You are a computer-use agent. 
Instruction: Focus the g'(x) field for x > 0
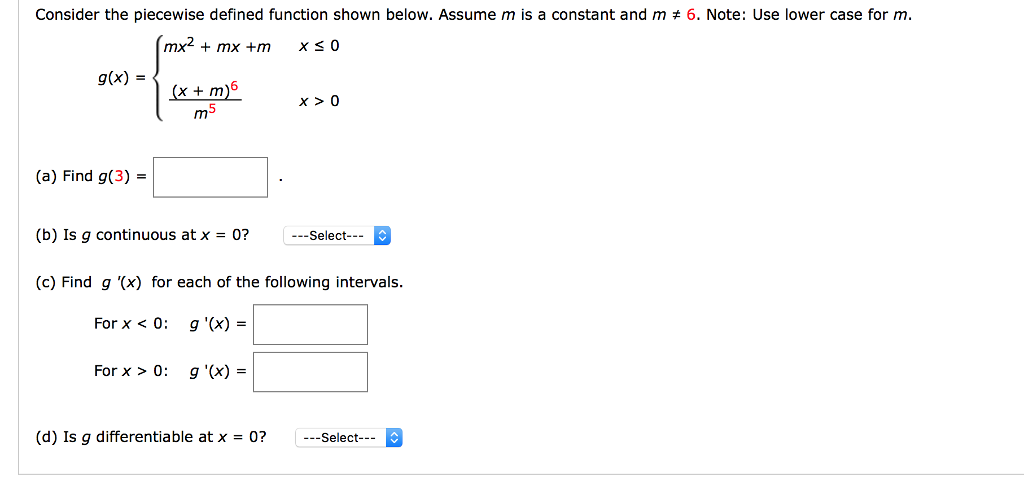click(310, 372)
